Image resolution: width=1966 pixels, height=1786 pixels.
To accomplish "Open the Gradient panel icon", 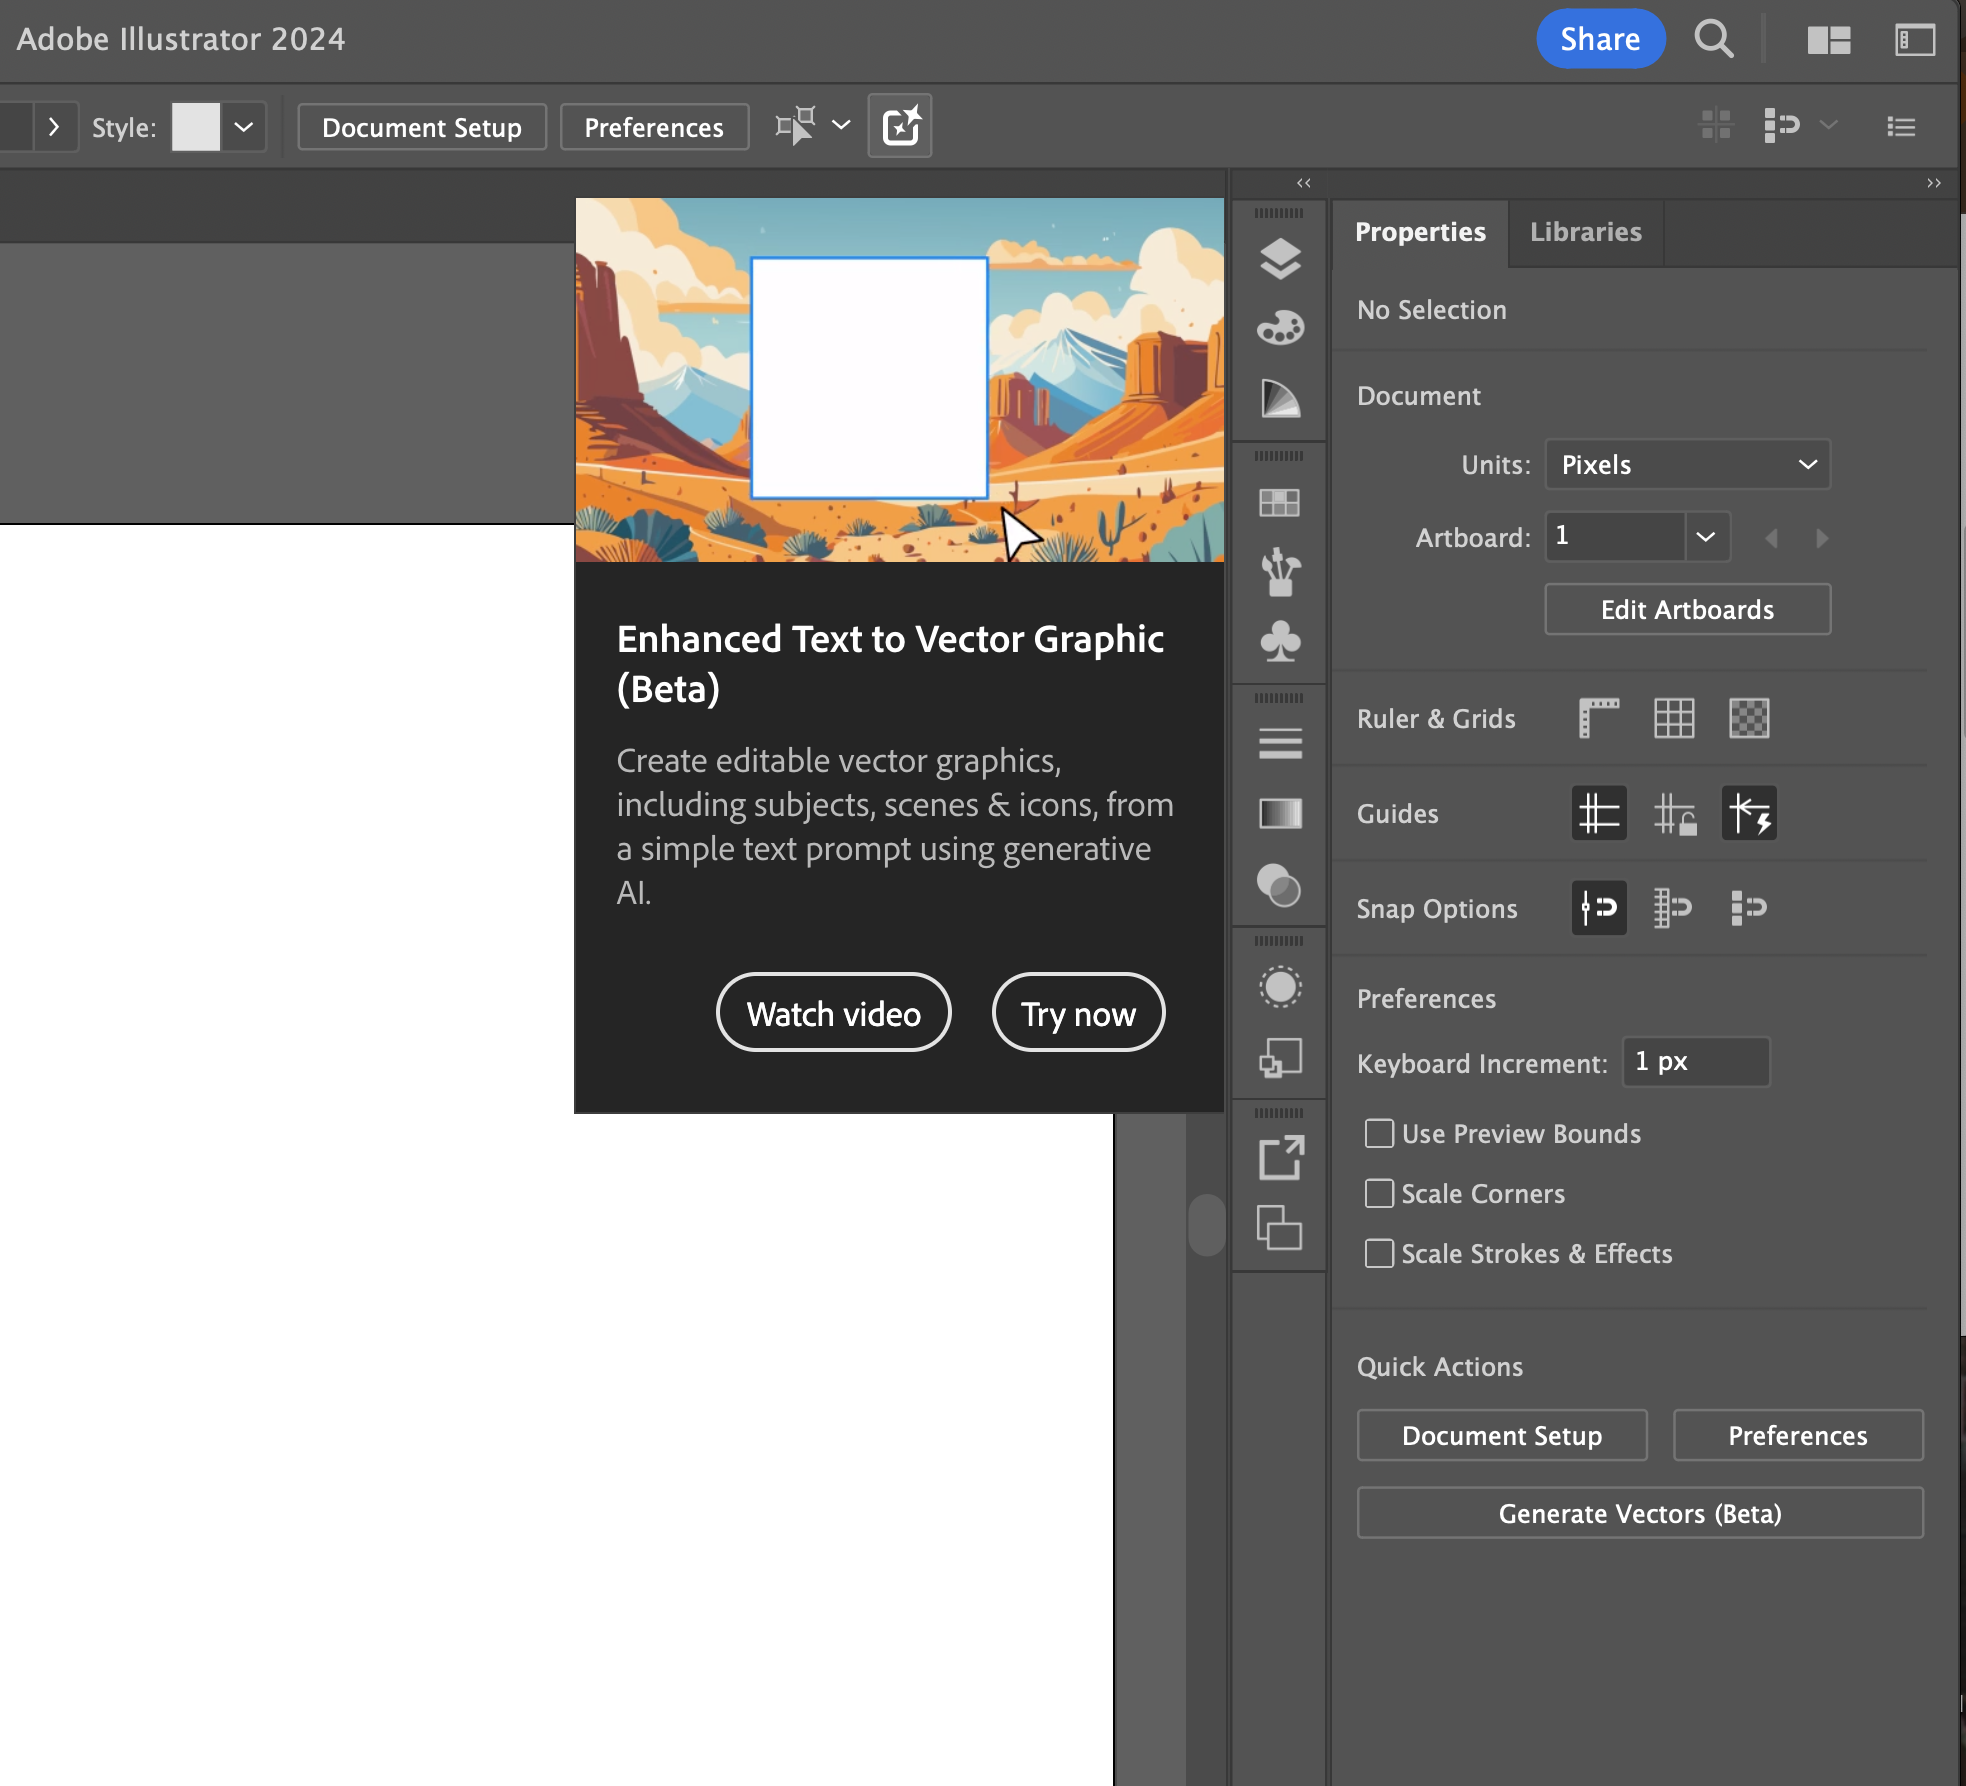I will 1281,814.
